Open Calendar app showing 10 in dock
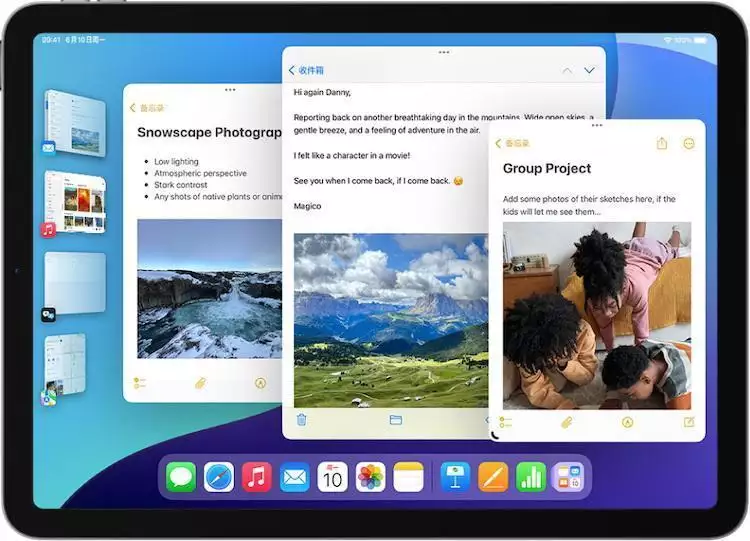This screenshot has height=541, width=750. pyautogui.click(x=332, y=477)
